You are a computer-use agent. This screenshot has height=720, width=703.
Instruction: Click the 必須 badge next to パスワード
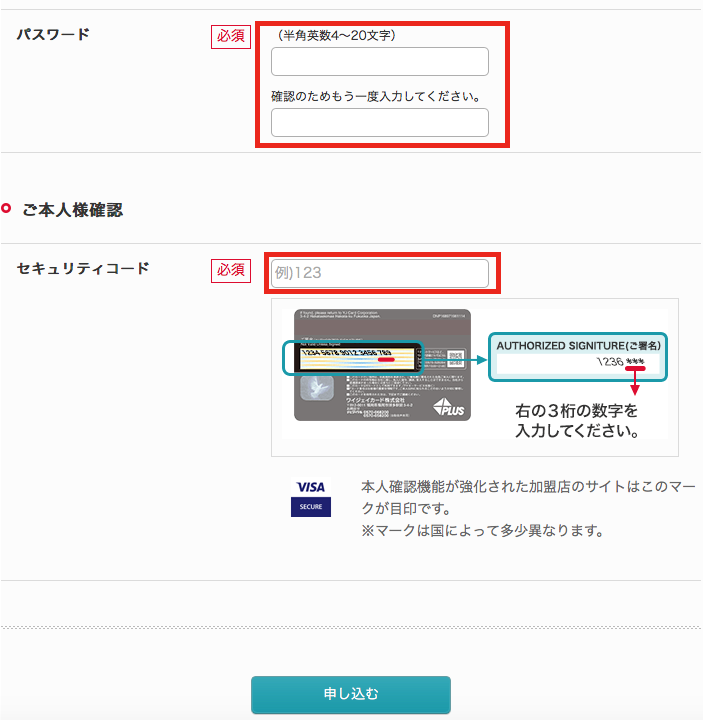coord(231,36)
